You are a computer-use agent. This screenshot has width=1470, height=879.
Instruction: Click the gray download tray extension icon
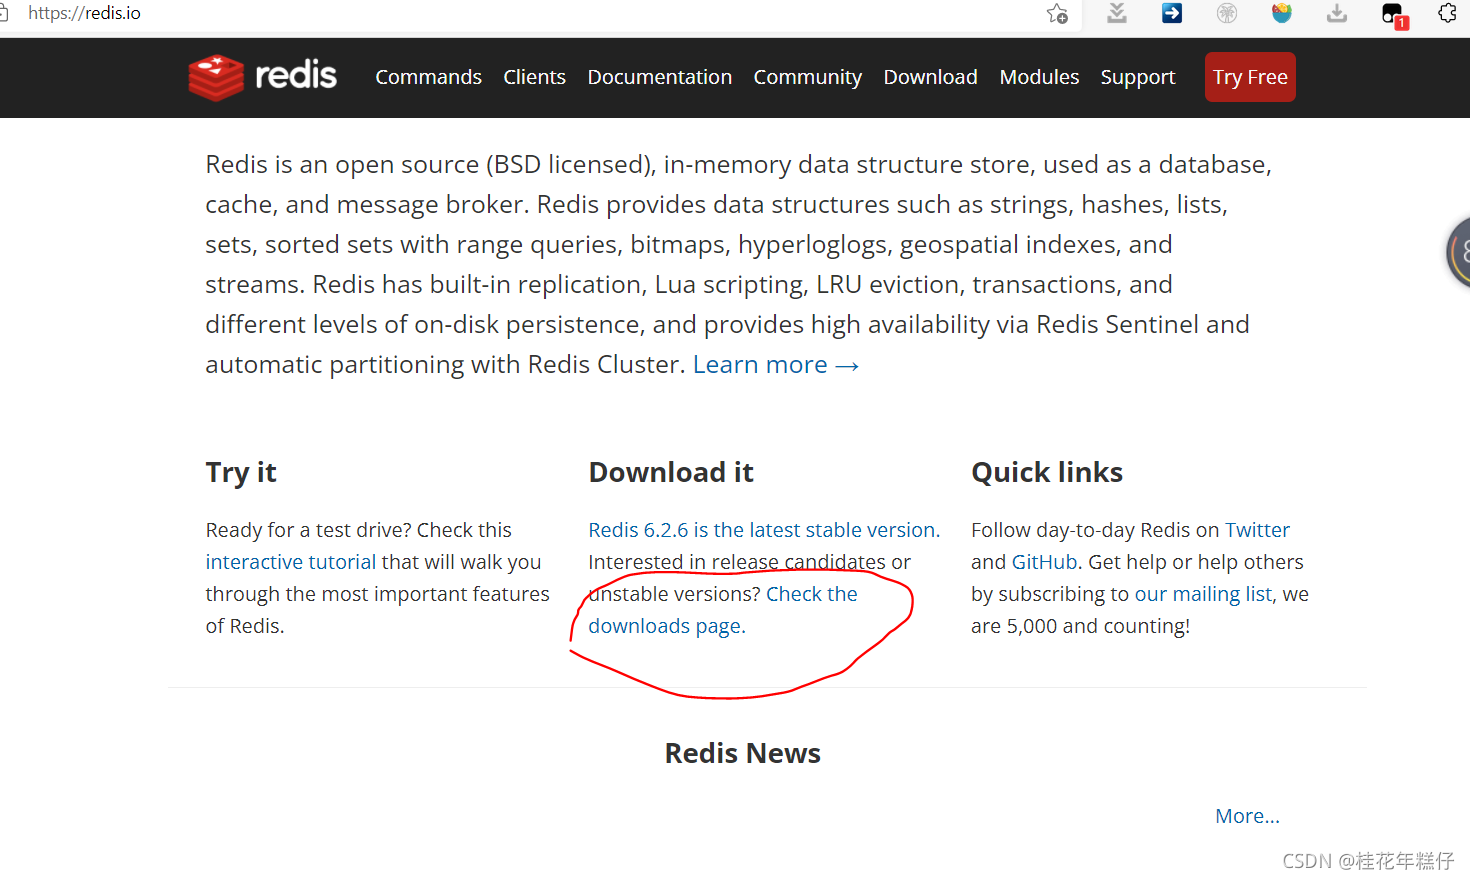point(1337,13)
